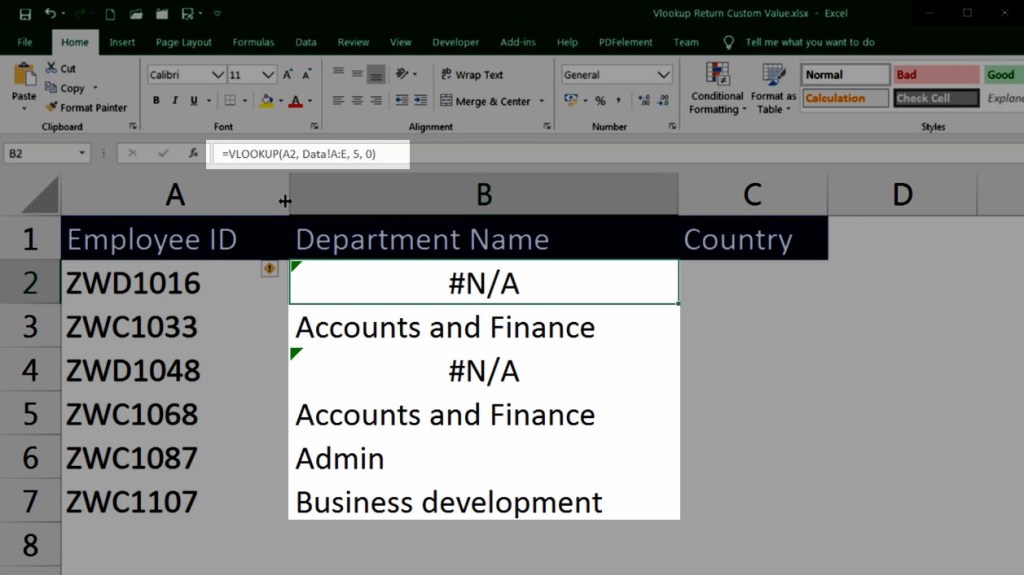Click the Increase Font Size icon
This screenshot has height=575, width=1024.
[x=288, y=75]
